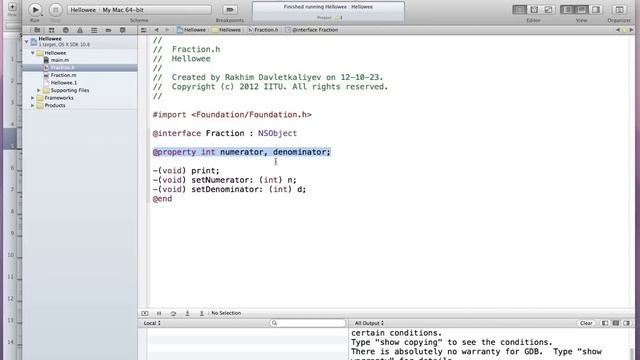640x360 pixels.
Task: Show only the console pane
Action: tap(627, 323)
